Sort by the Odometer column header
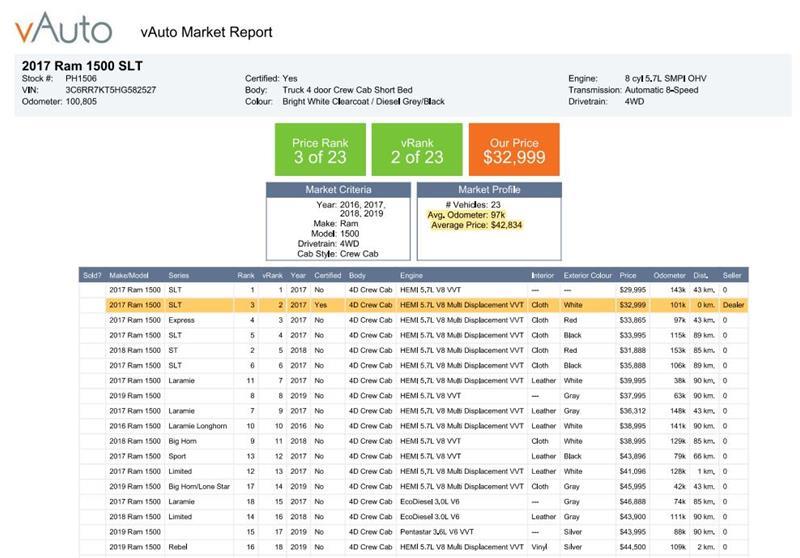800x558 pixels. coord(669,275)
